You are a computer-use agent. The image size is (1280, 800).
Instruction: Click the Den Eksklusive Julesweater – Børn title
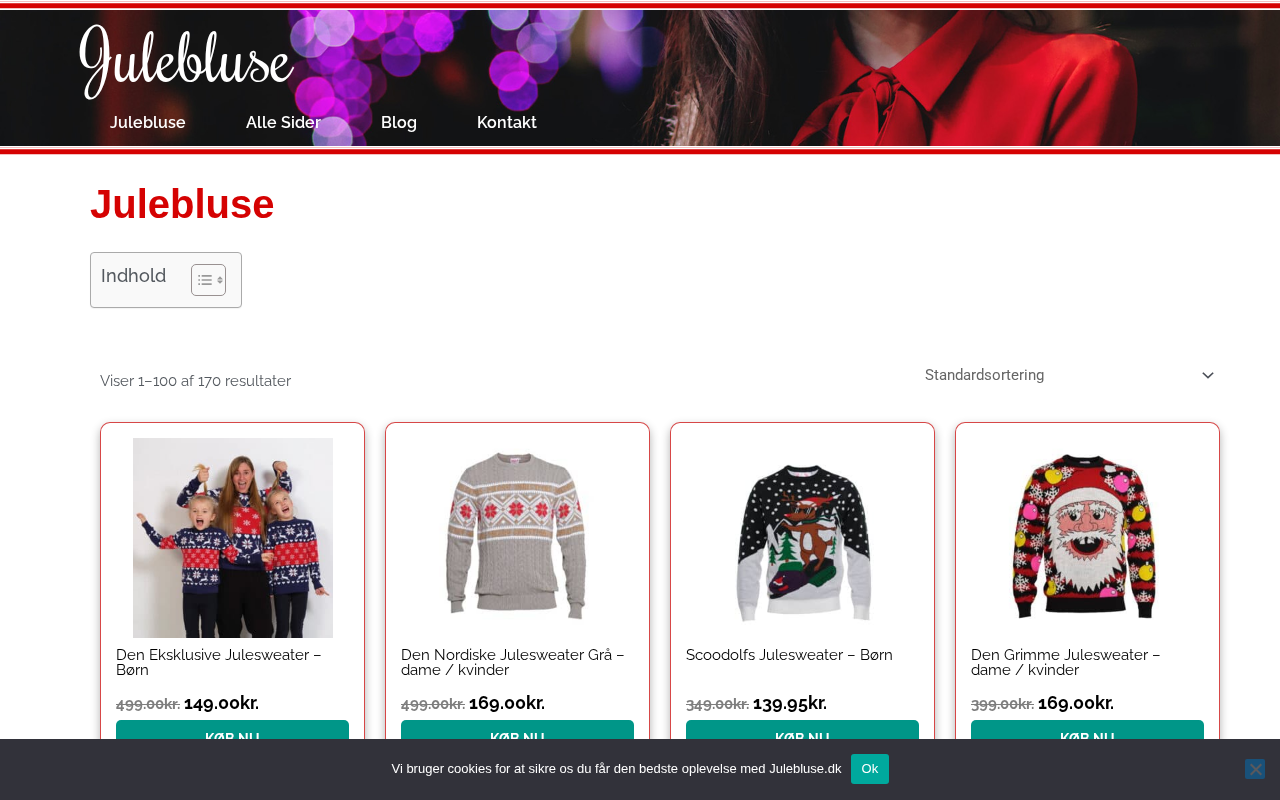click(219, 662)
